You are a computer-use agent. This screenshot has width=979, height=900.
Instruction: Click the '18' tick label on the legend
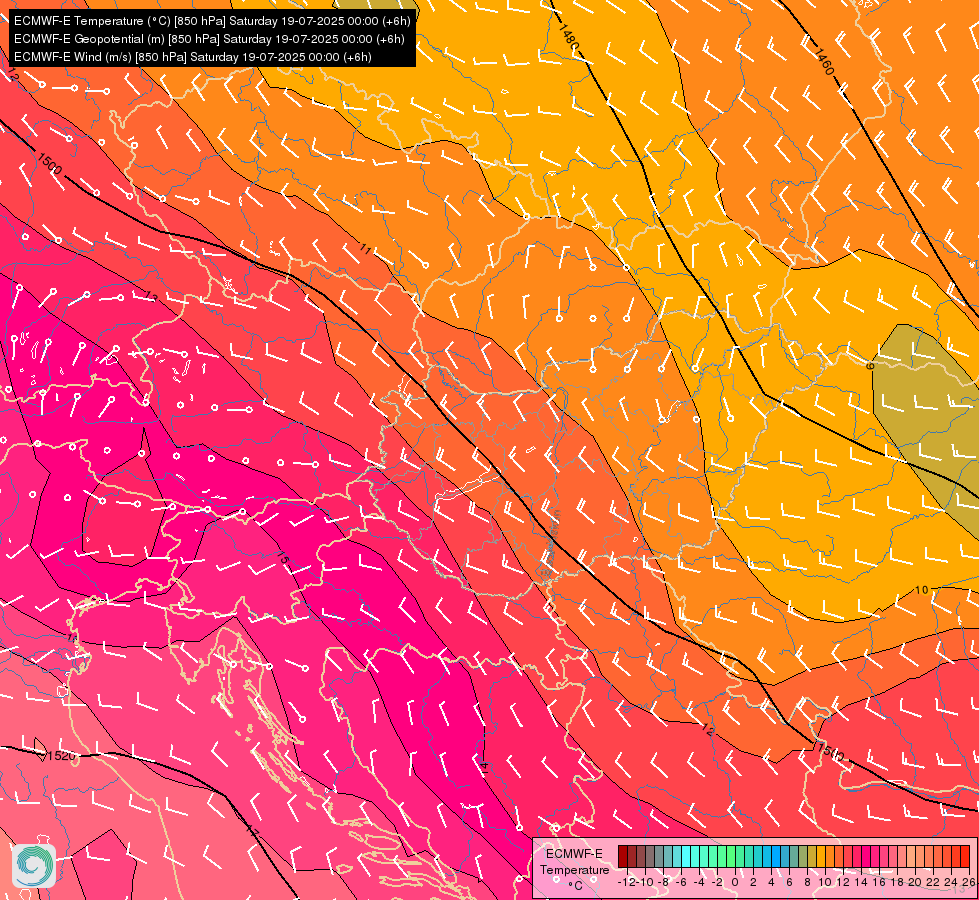[x=897, y=883]
